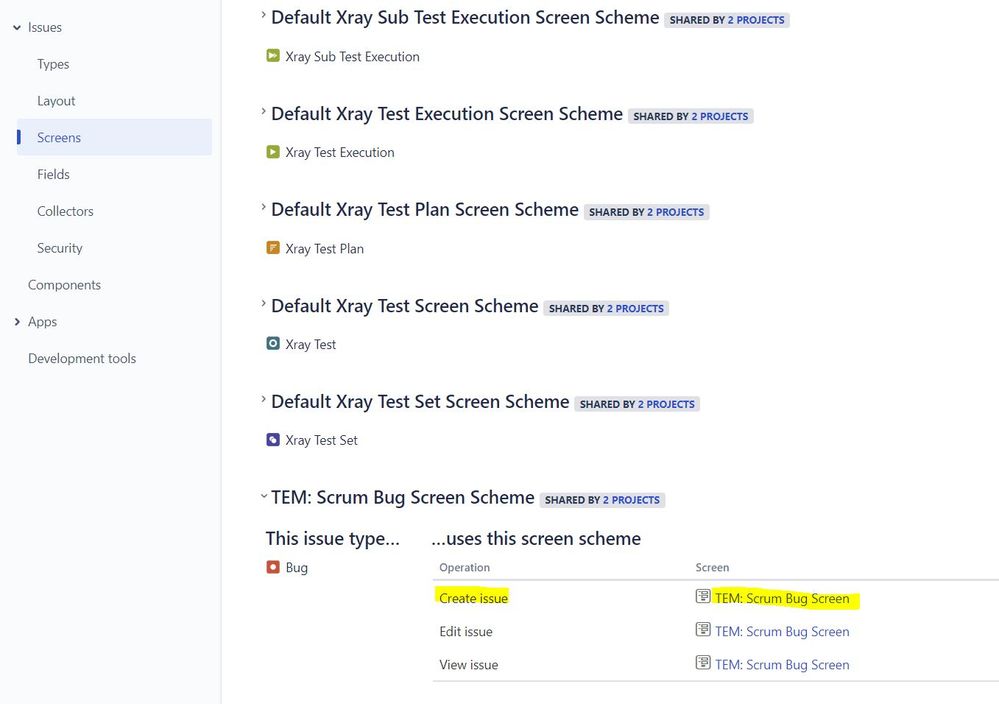999x704 pixels.
Task: Click the screen icon in View issue row
Action: [x=703, y=663]
